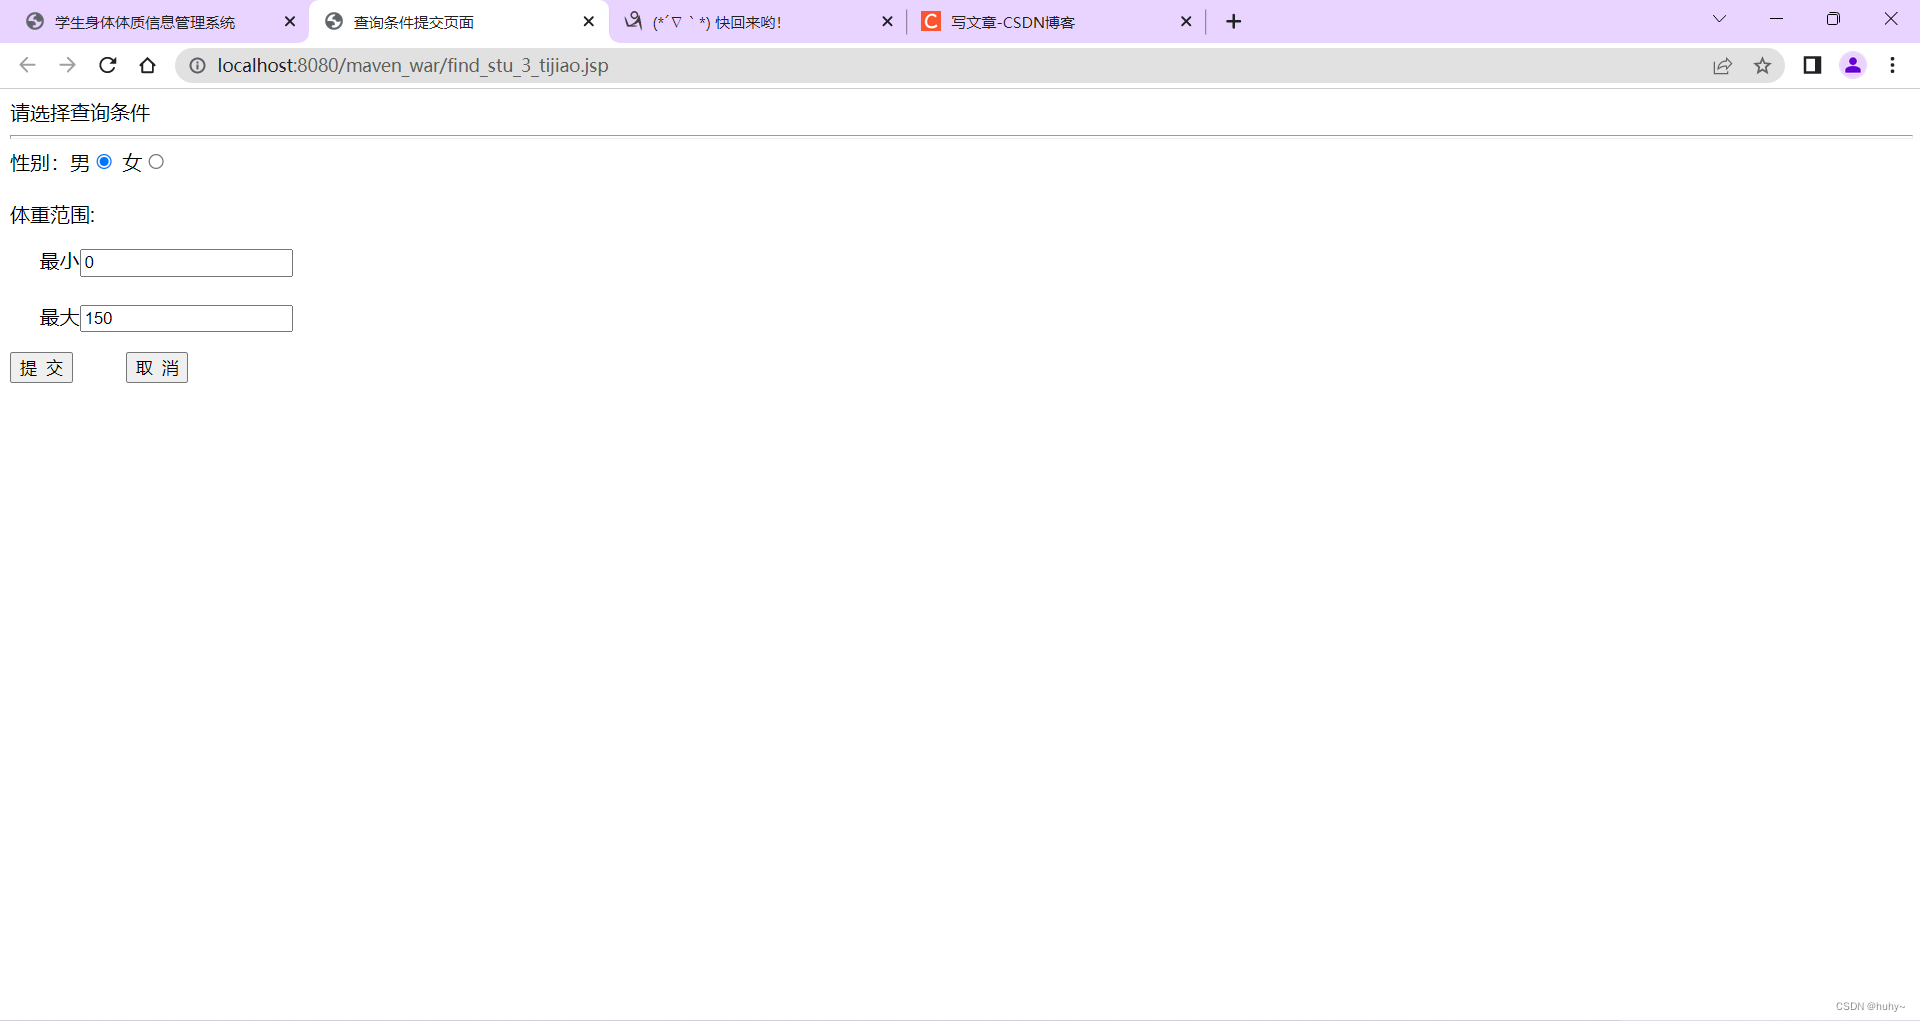The height and width of the screenshot is (1021, 1920).
Task: Bookmark this page with the star icon
Action: 1762,65
